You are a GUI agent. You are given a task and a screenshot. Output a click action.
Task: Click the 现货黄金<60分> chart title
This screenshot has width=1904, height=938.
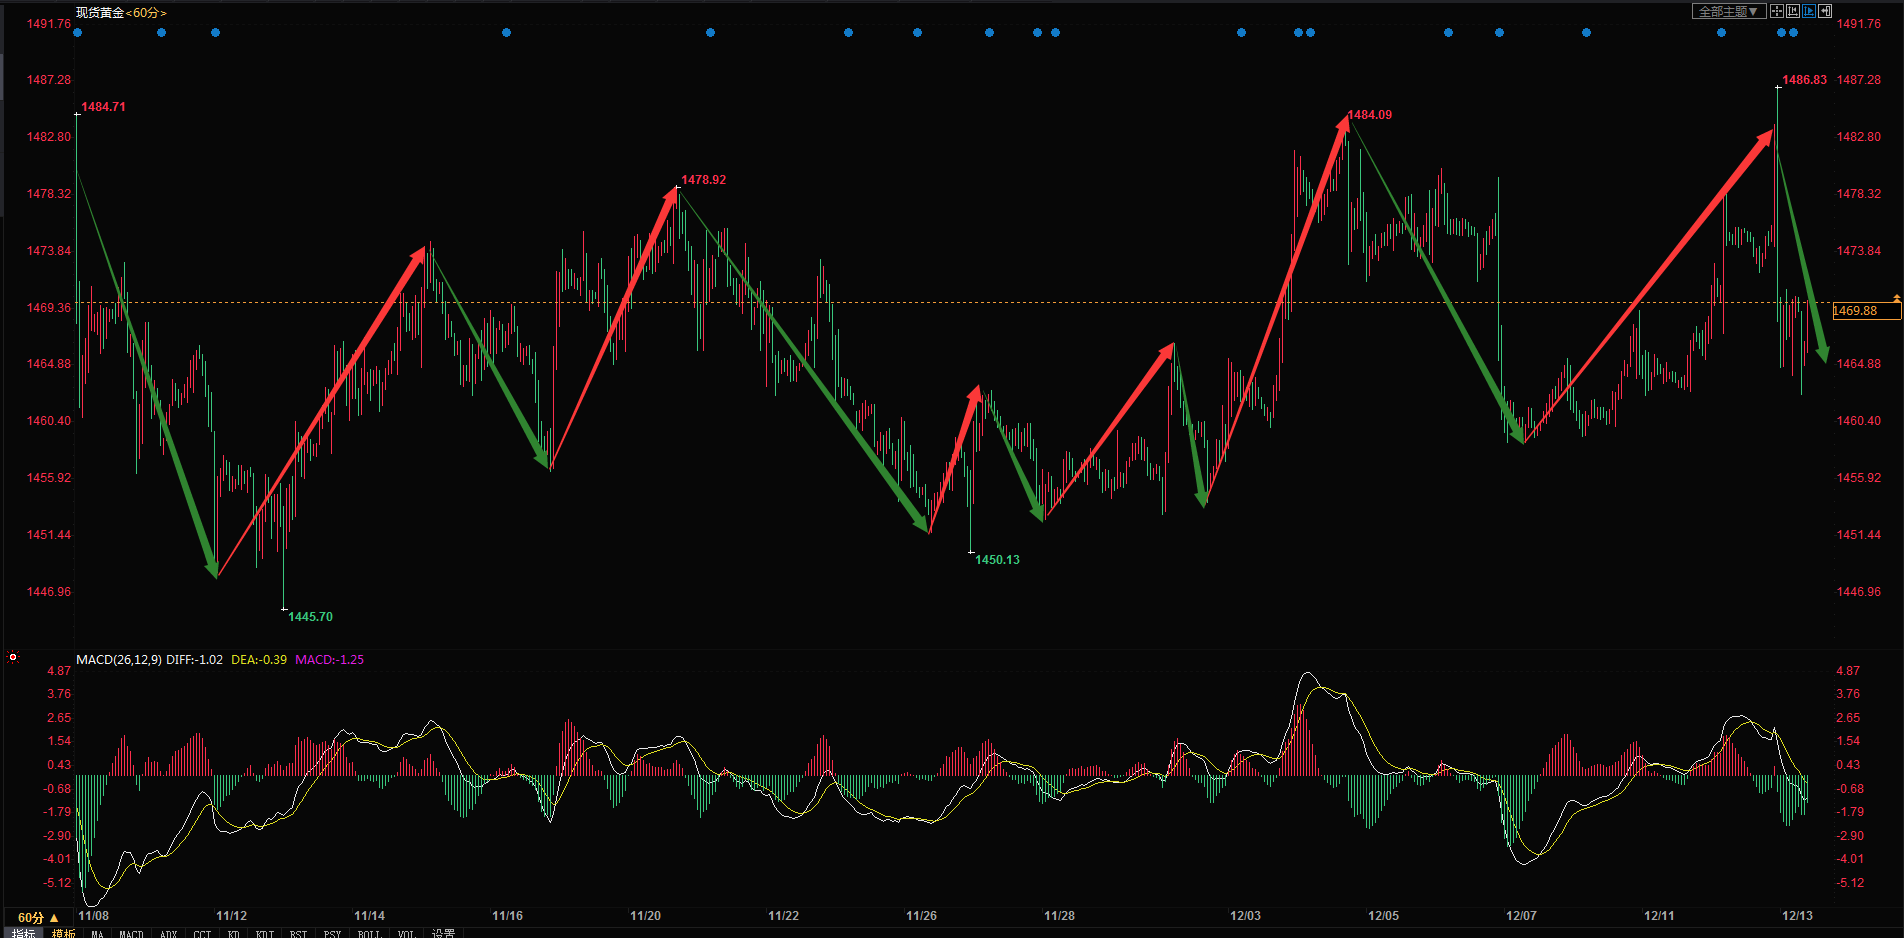point(121,13)
